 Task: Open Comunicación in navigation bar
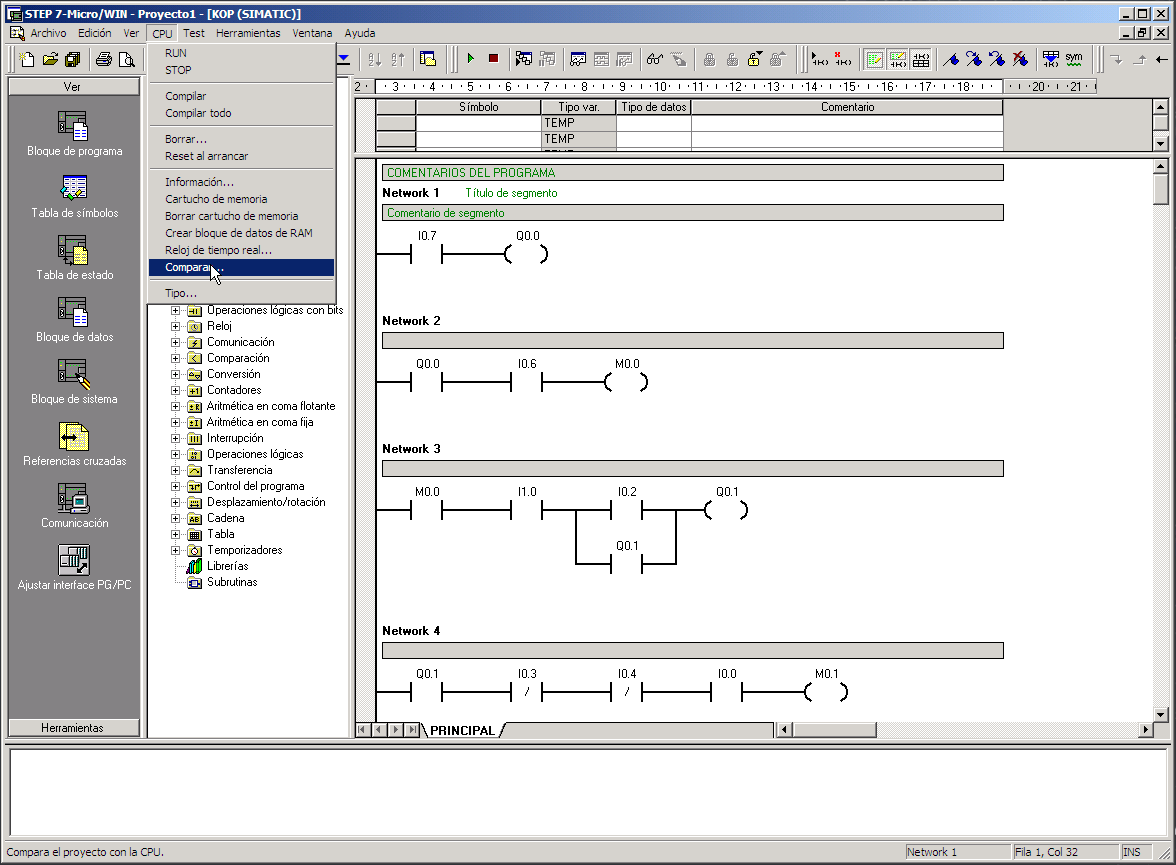pos(74,506)
